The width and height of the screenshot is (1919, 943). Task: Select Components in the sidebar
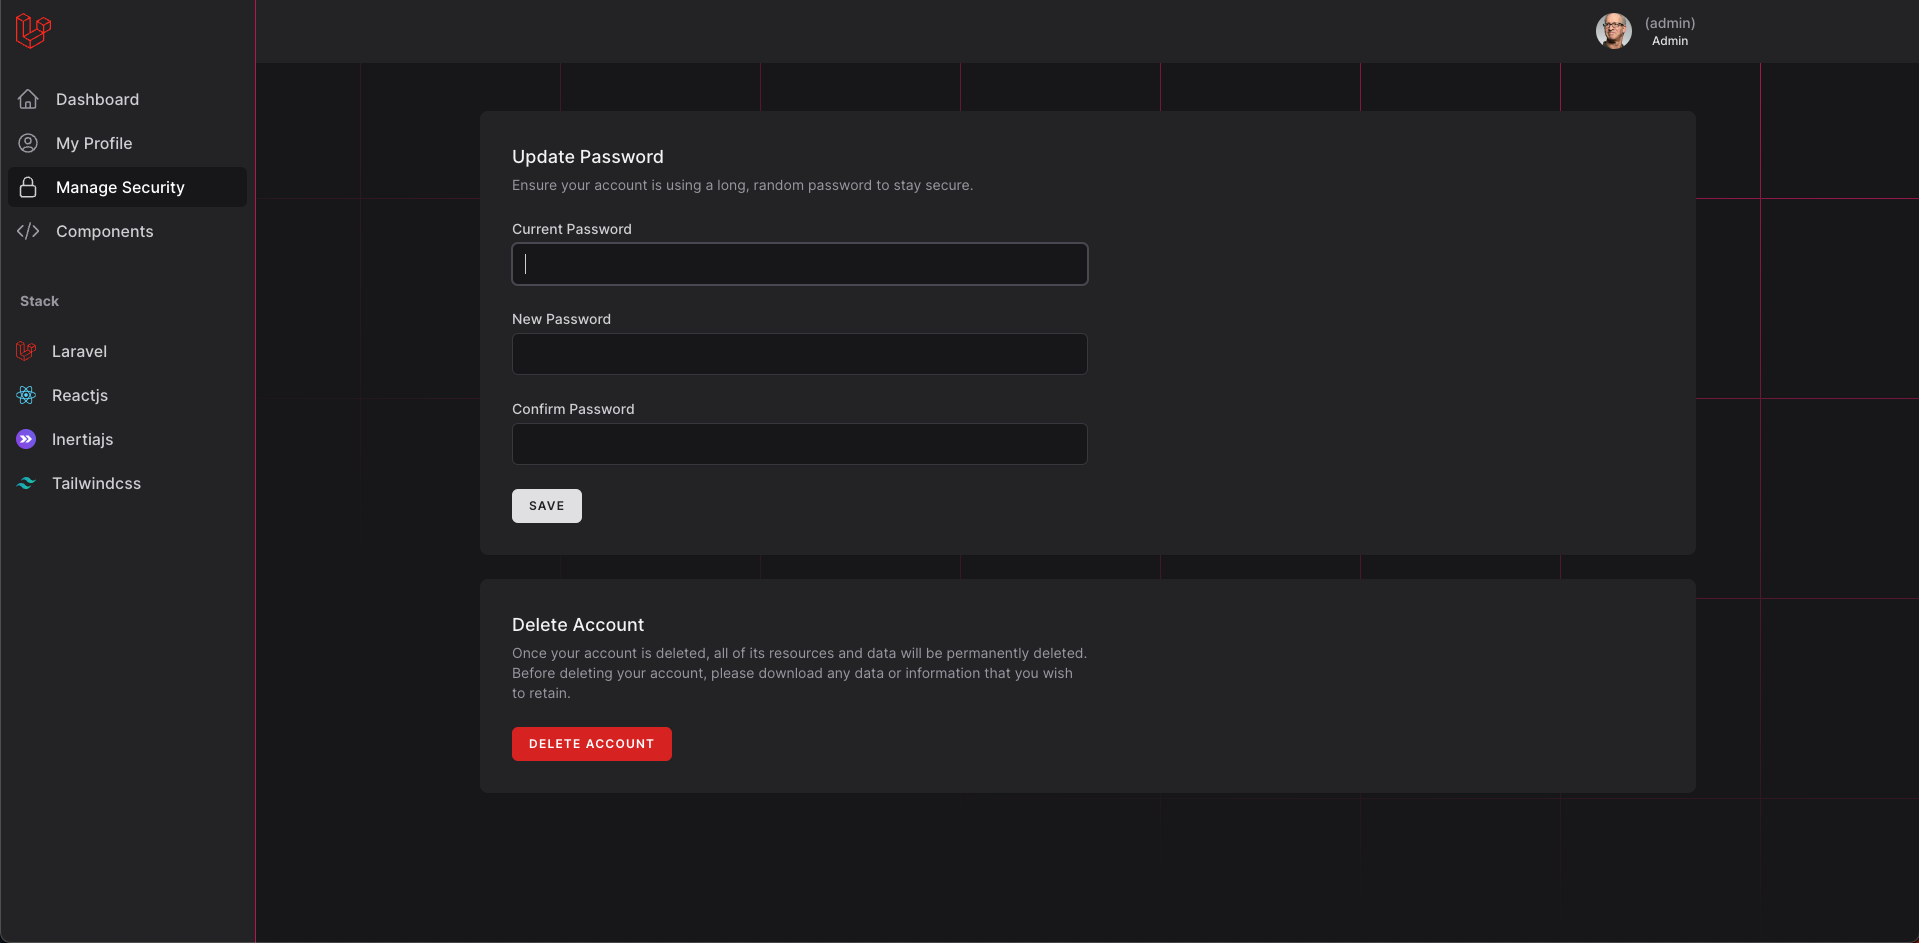[104, 231]
